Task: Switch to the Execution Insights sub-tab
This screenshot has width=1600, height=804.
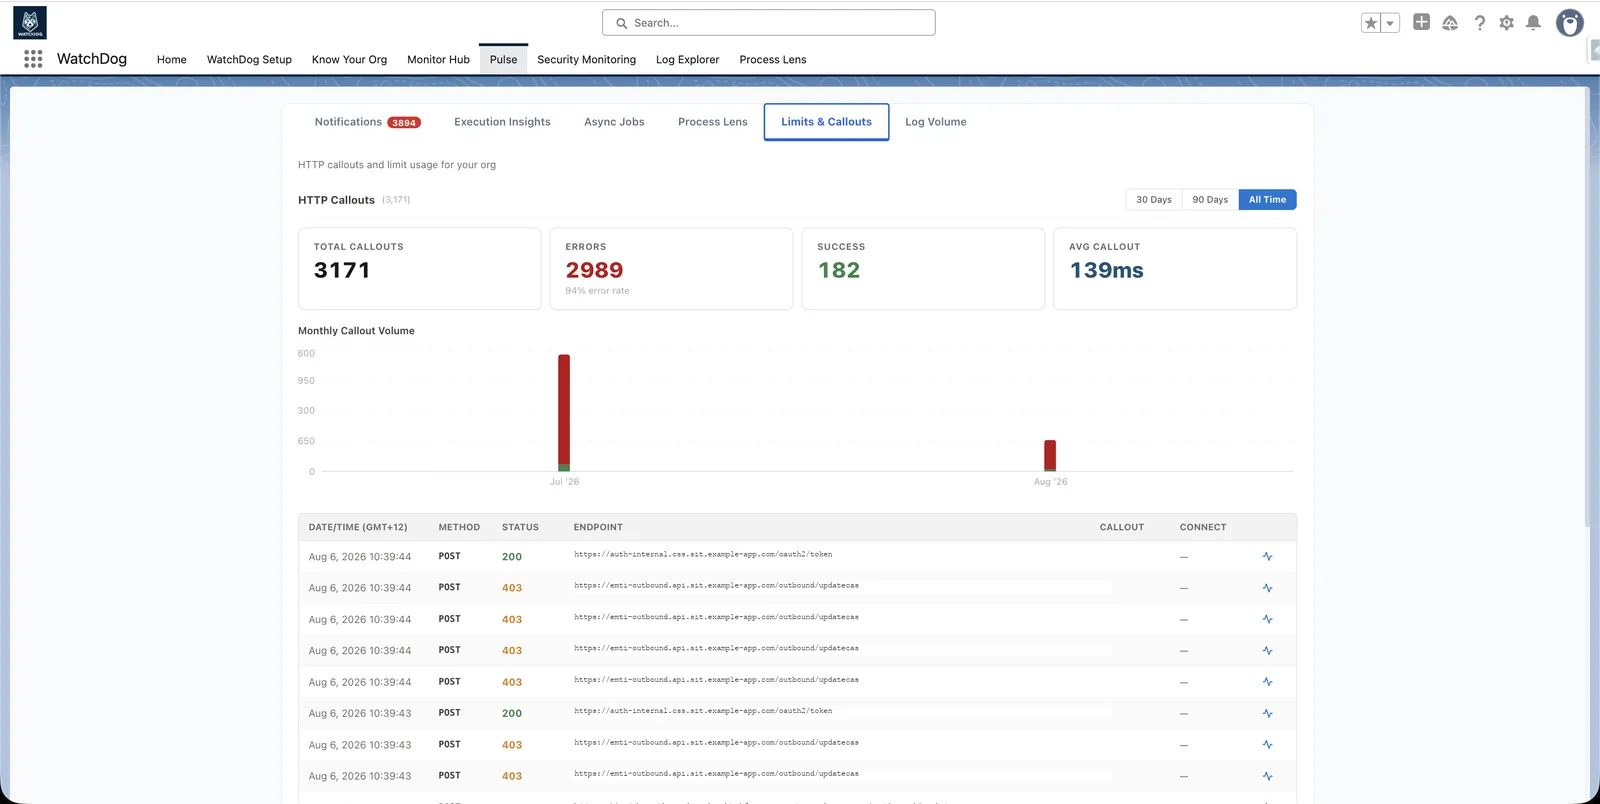Action: pyautogui.click(x=502, y=122)
